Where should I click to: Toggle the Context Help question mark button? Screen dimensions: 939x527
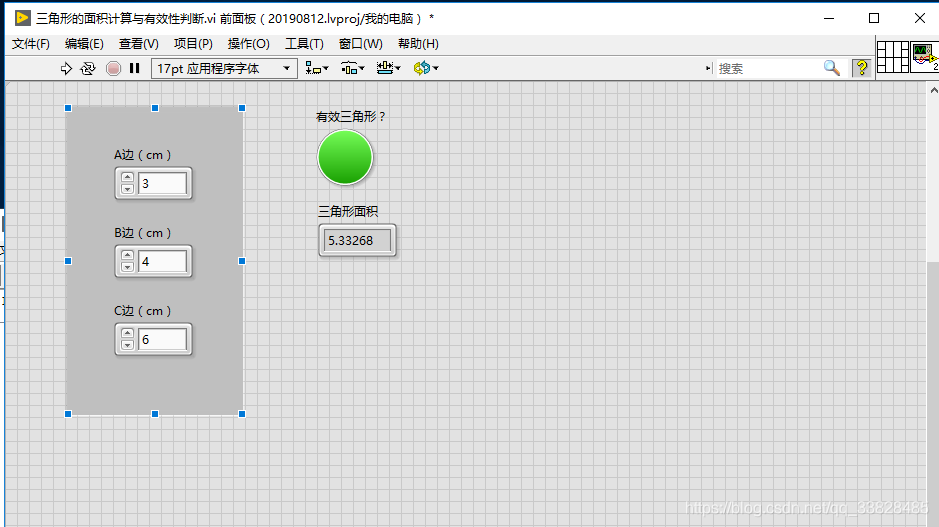point(862,68)
